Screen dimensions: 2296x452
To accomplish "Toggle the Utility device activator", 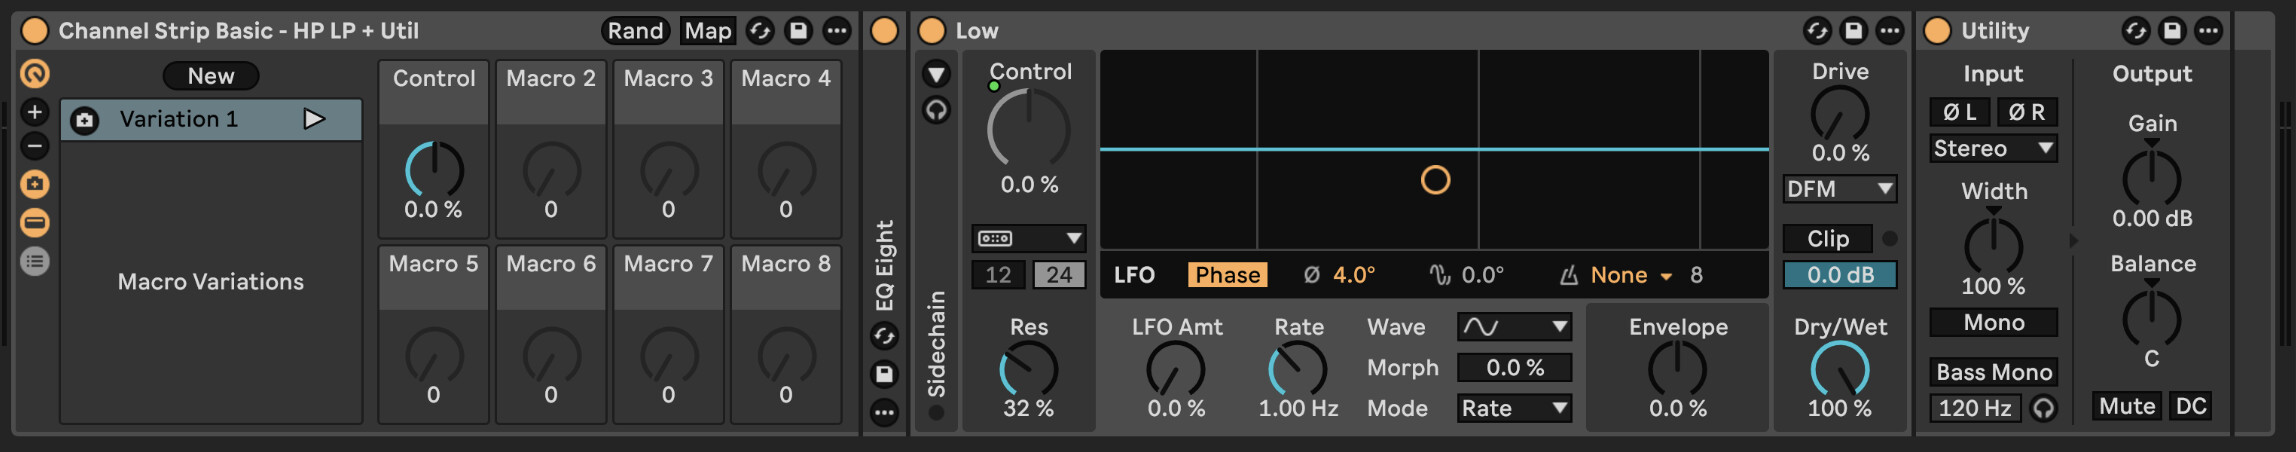I will coord(1937,31).
